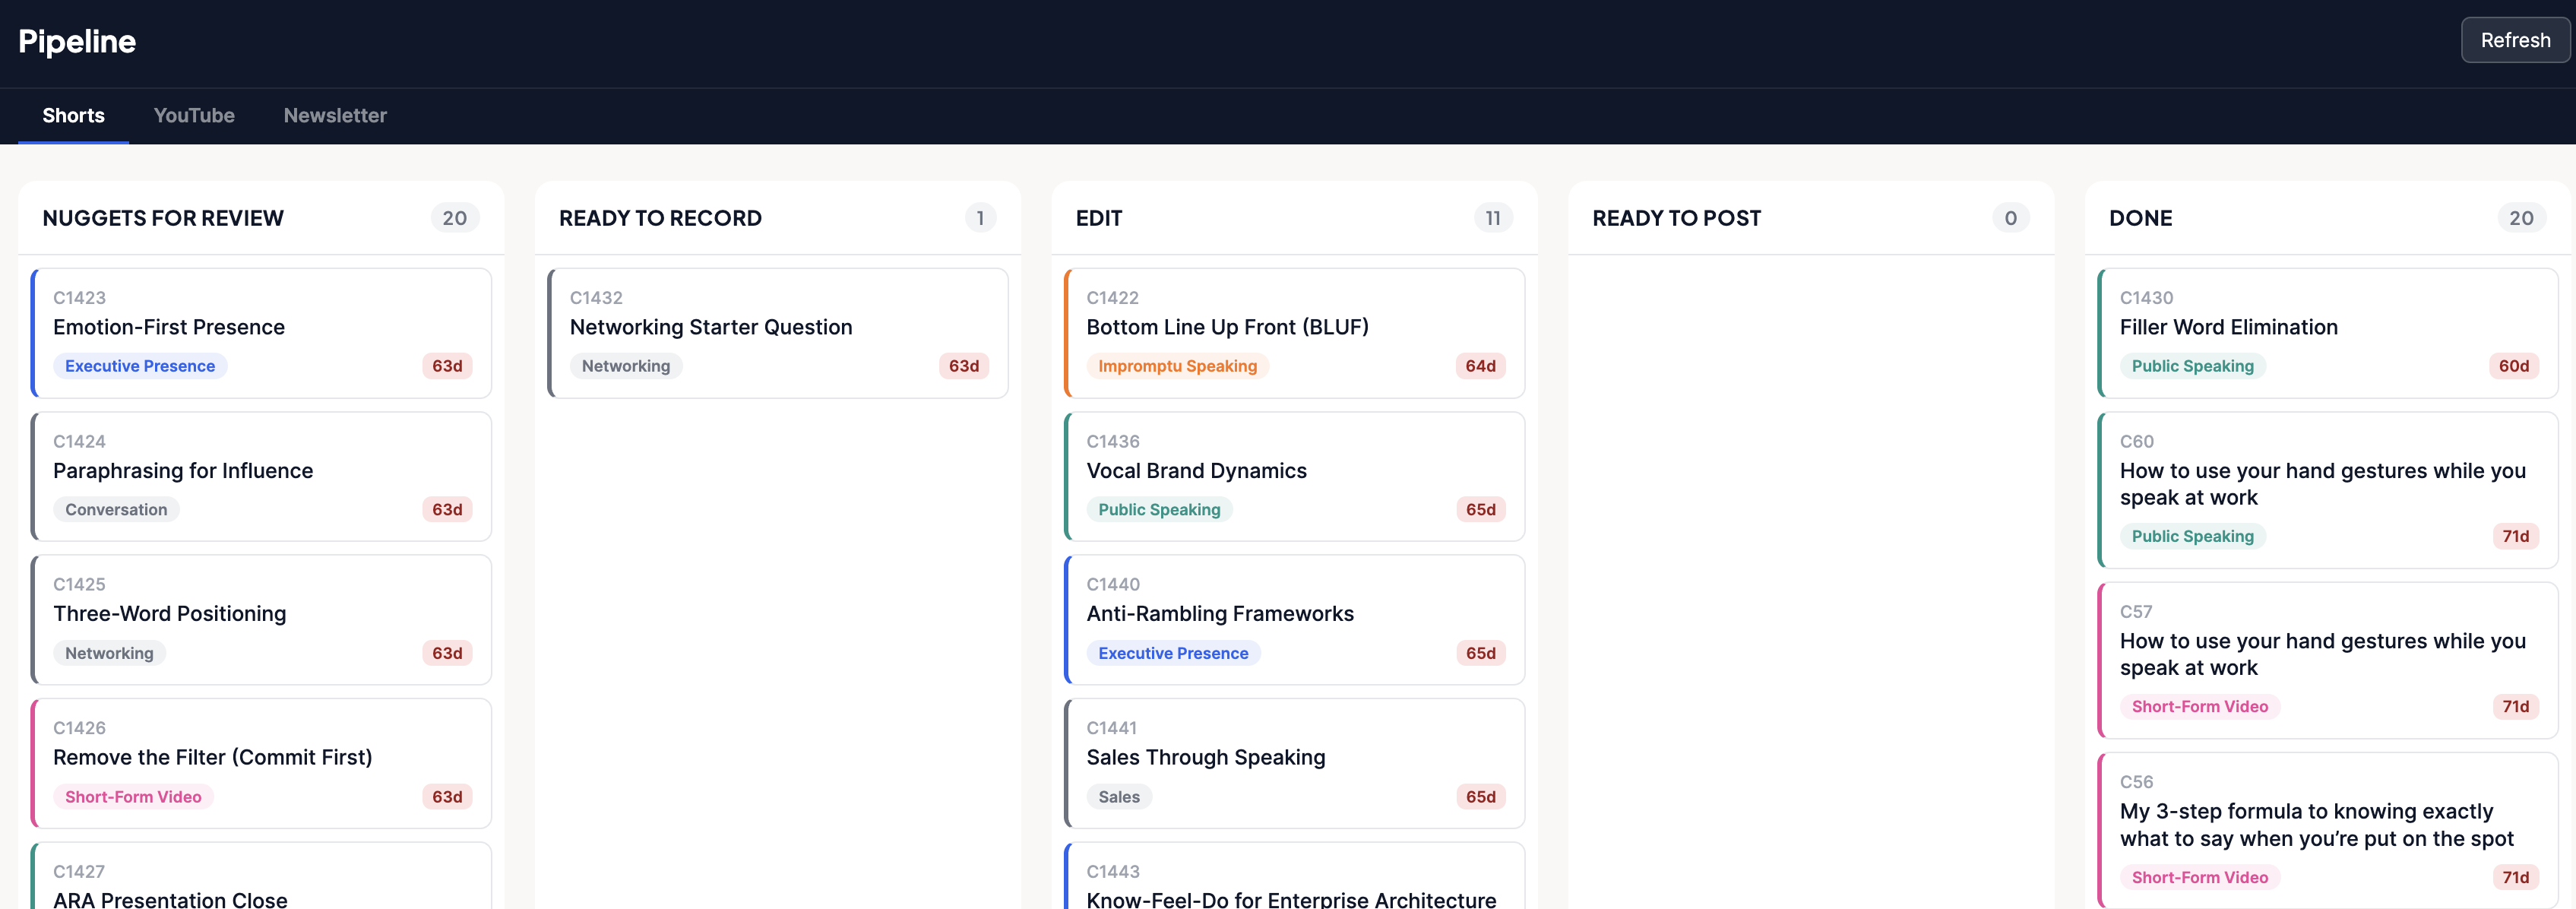
Task: Click Short-Form Video tag on C1426
Action: click(x=133, y=797)
